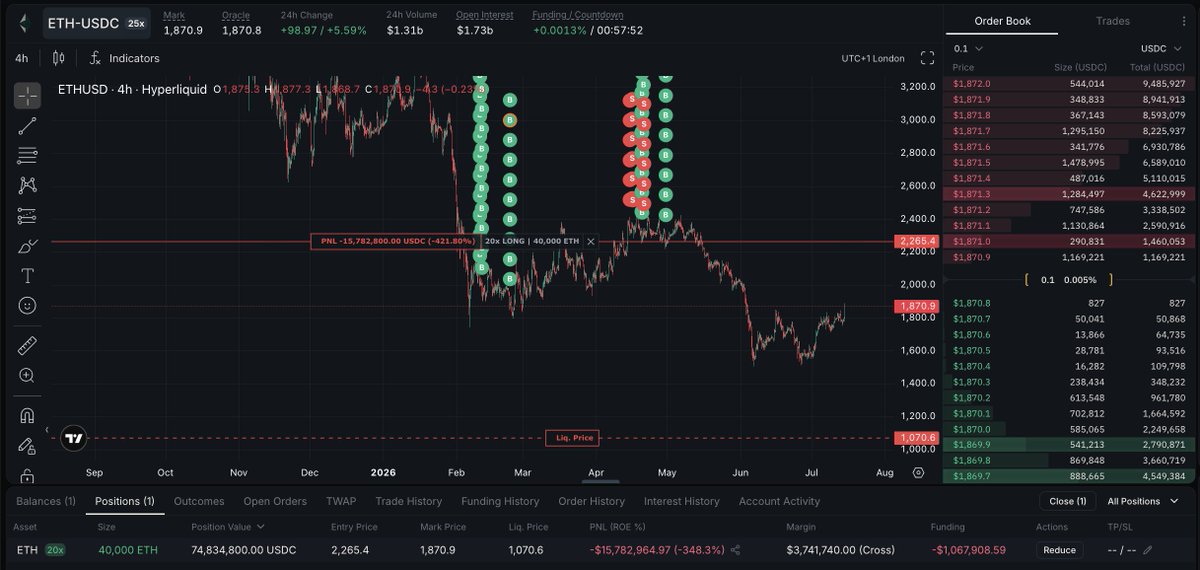
Task: Select bid price $1,870.8 in order book
Action: [x=972, y=303]
